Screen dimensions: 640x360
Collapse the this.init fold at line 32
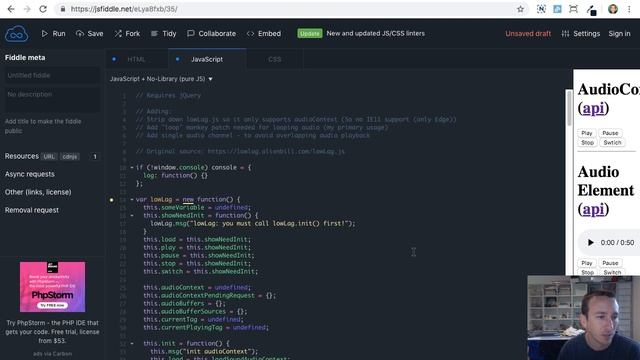pos(132,344)
